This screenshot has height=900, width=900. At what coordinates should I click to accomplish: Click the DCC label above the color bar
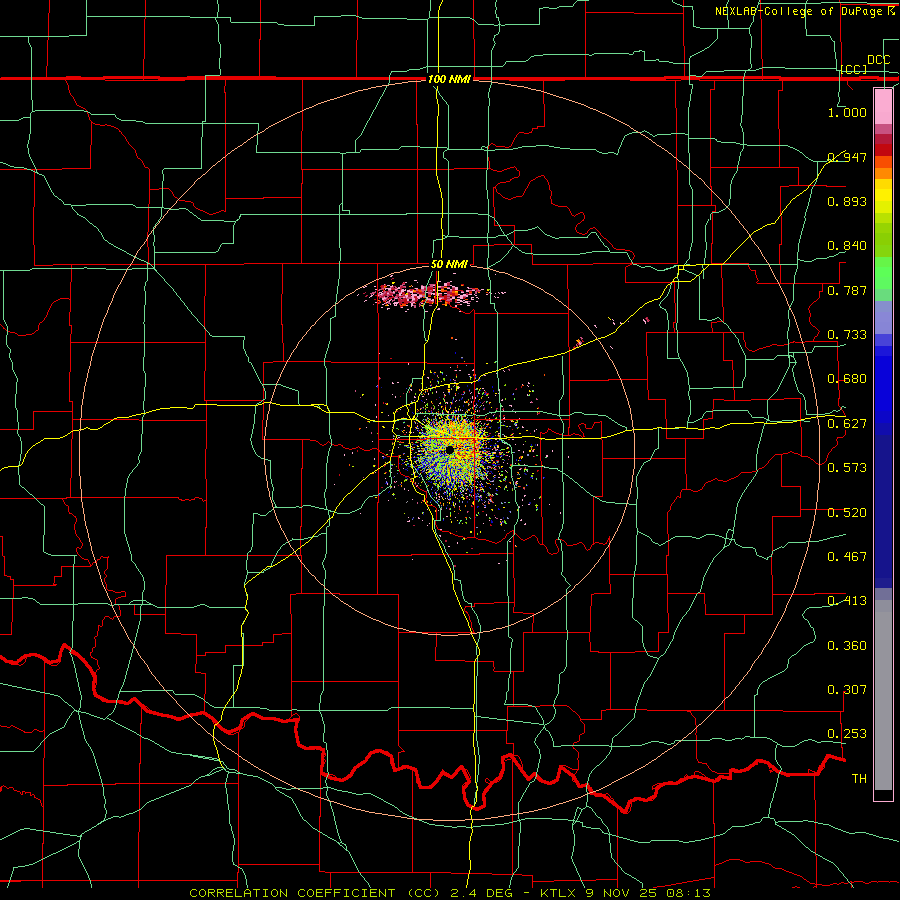[x=878, y=60]
